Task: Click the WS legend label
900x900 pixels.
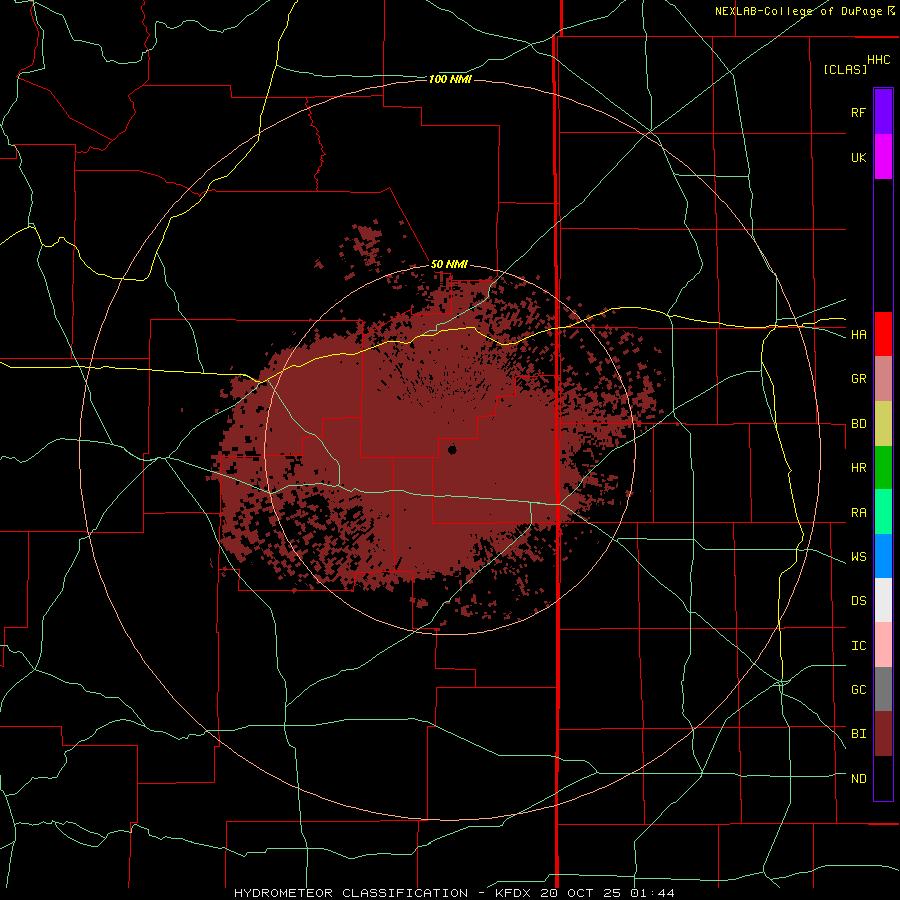Action: point(858,557)
